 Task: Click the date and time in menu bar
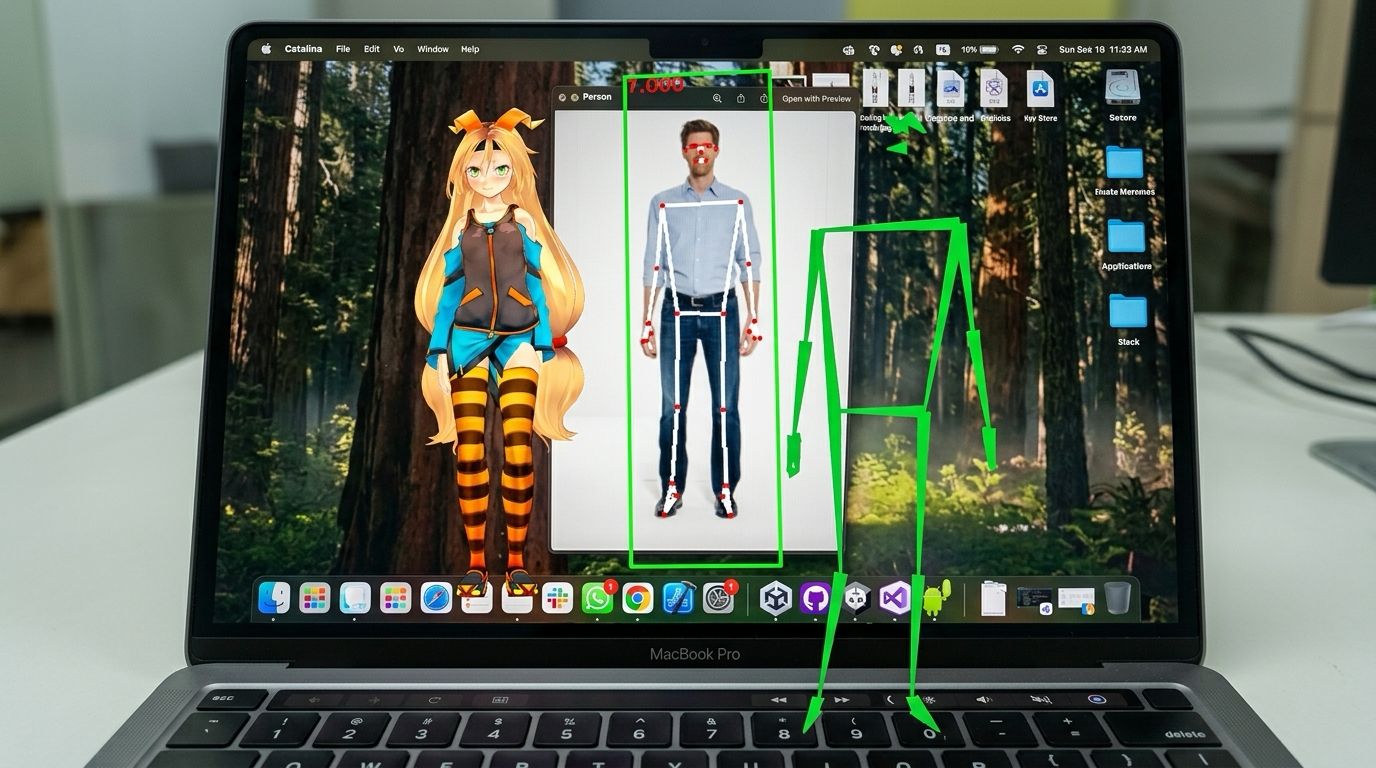click(x=1103, y=49)
